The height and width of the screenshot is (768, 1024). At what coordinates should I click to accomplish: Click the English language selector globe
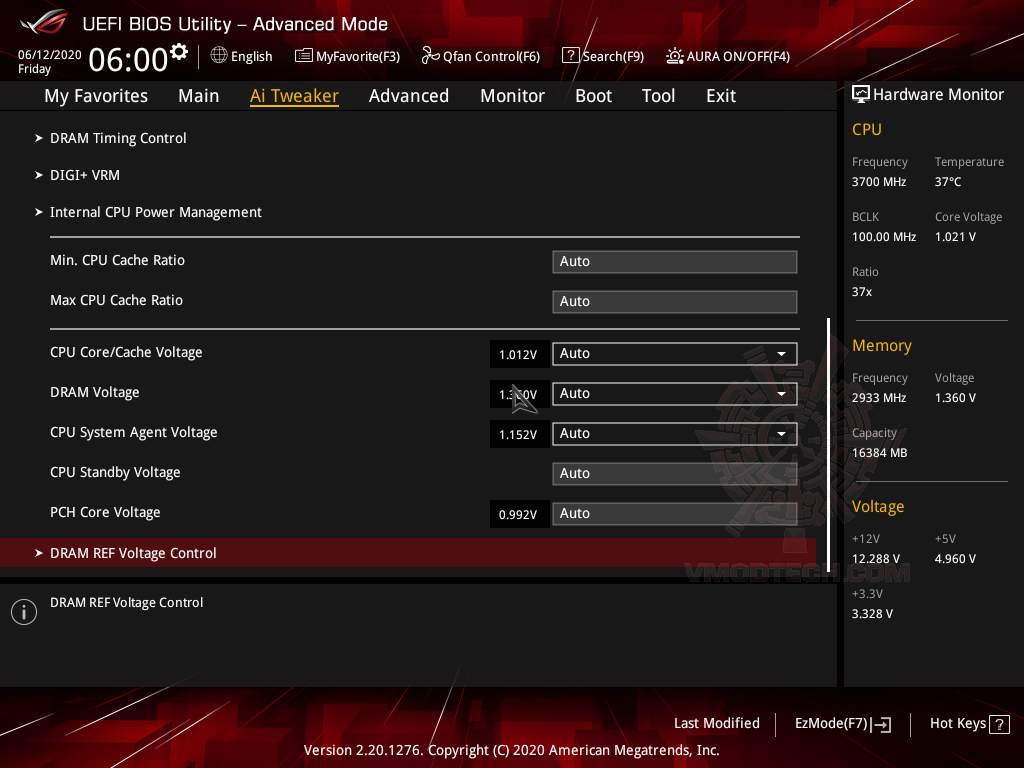pos(218,56)
